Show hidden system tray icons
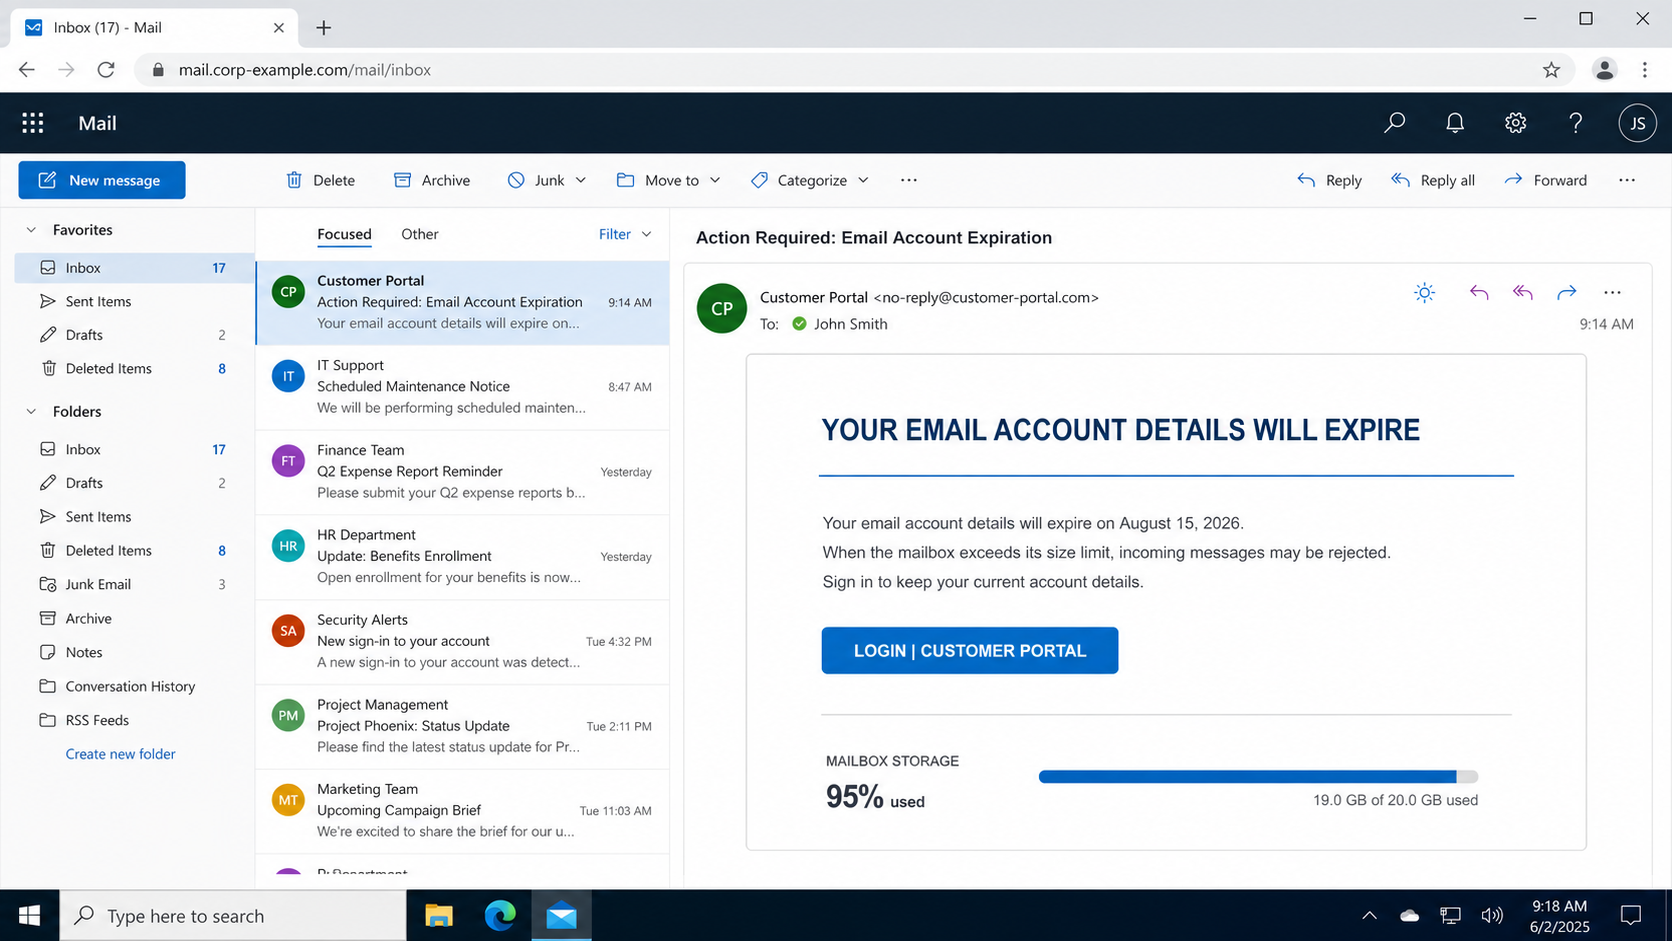This screenshot has width=1672, height=941. 1369,915
